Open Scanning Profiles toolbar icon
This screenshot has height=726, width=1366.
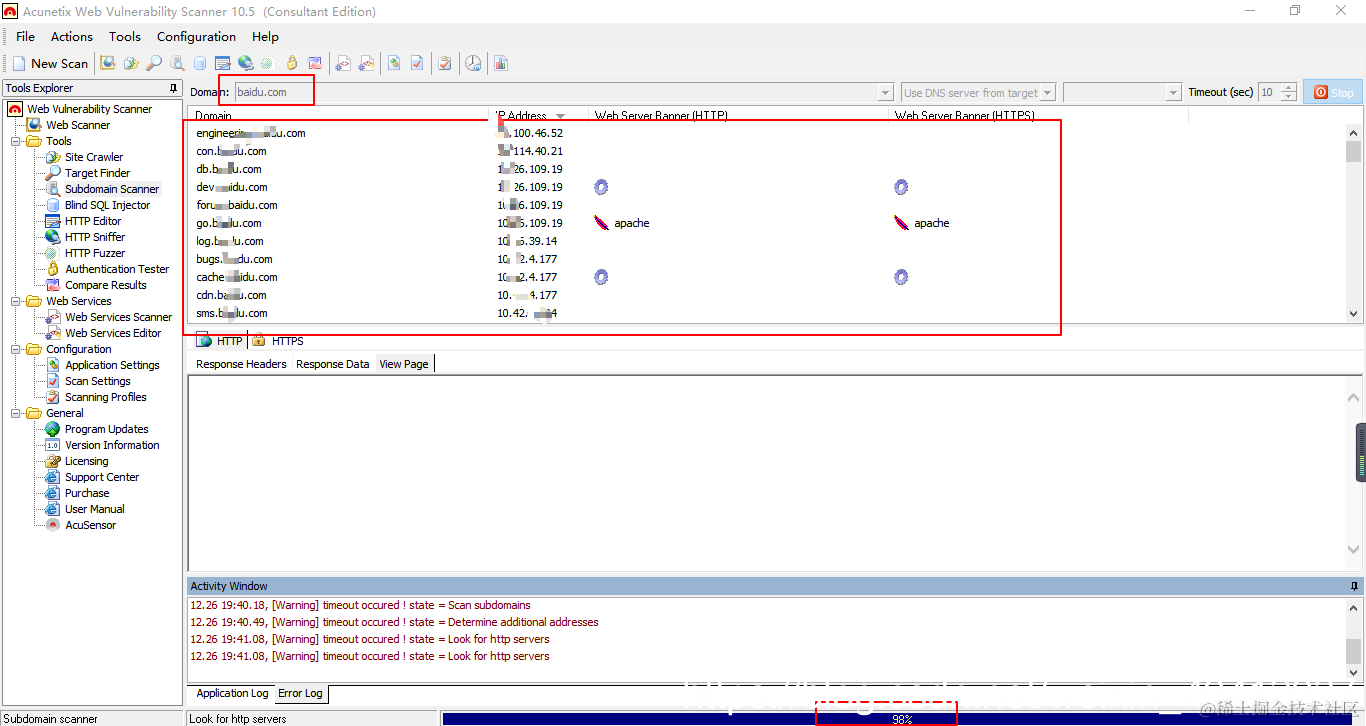point(445,63)
